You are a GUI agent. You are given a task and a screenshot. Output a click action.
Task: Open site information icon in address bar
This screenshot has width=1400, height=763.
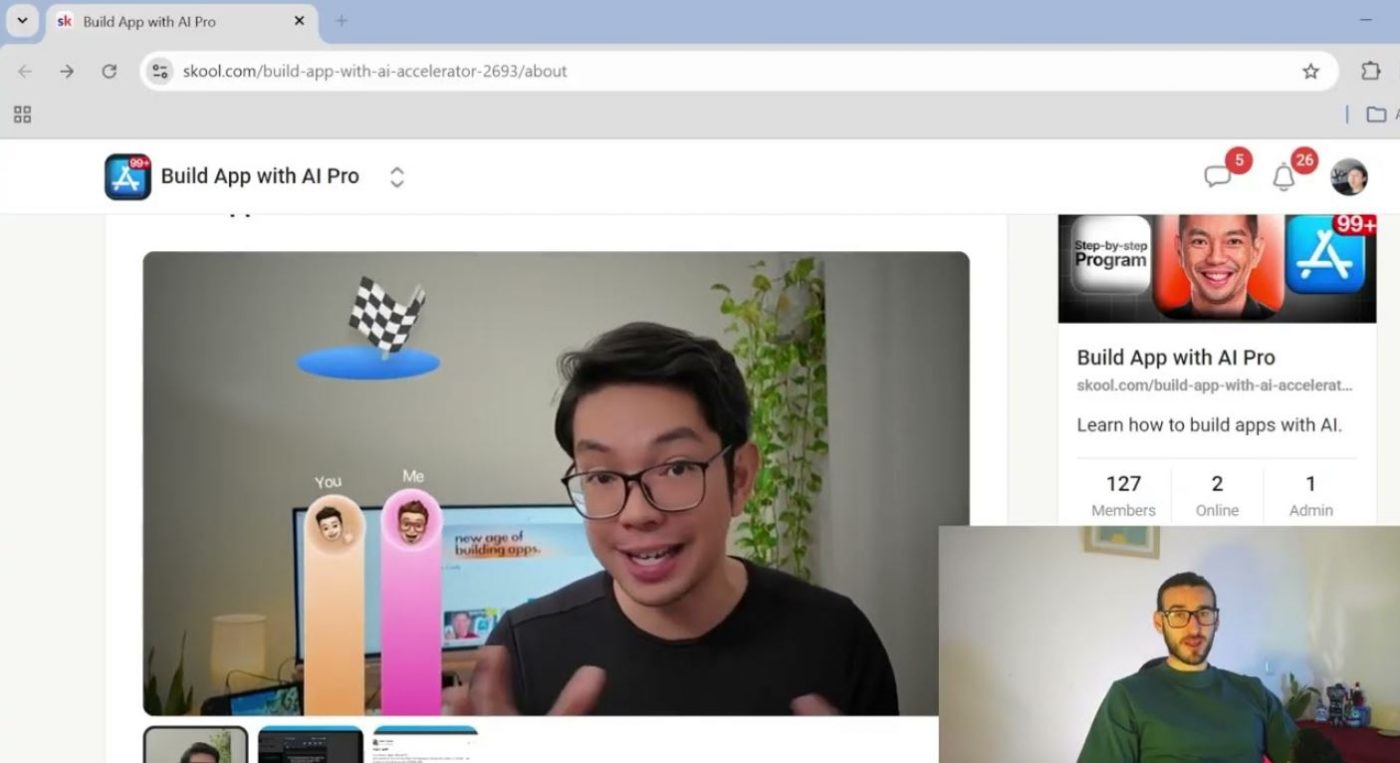point(160,71)
